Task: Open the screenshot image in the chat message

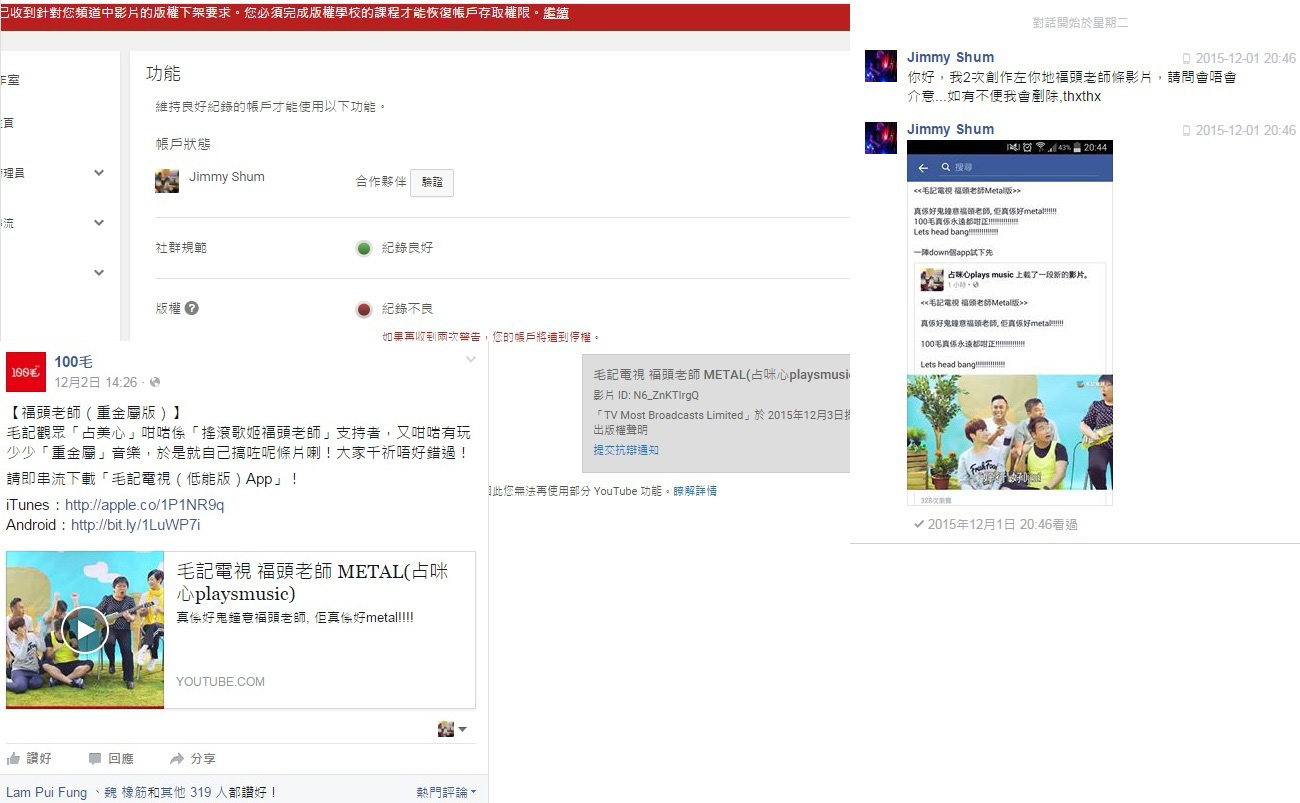Action: pos(1009,322)
